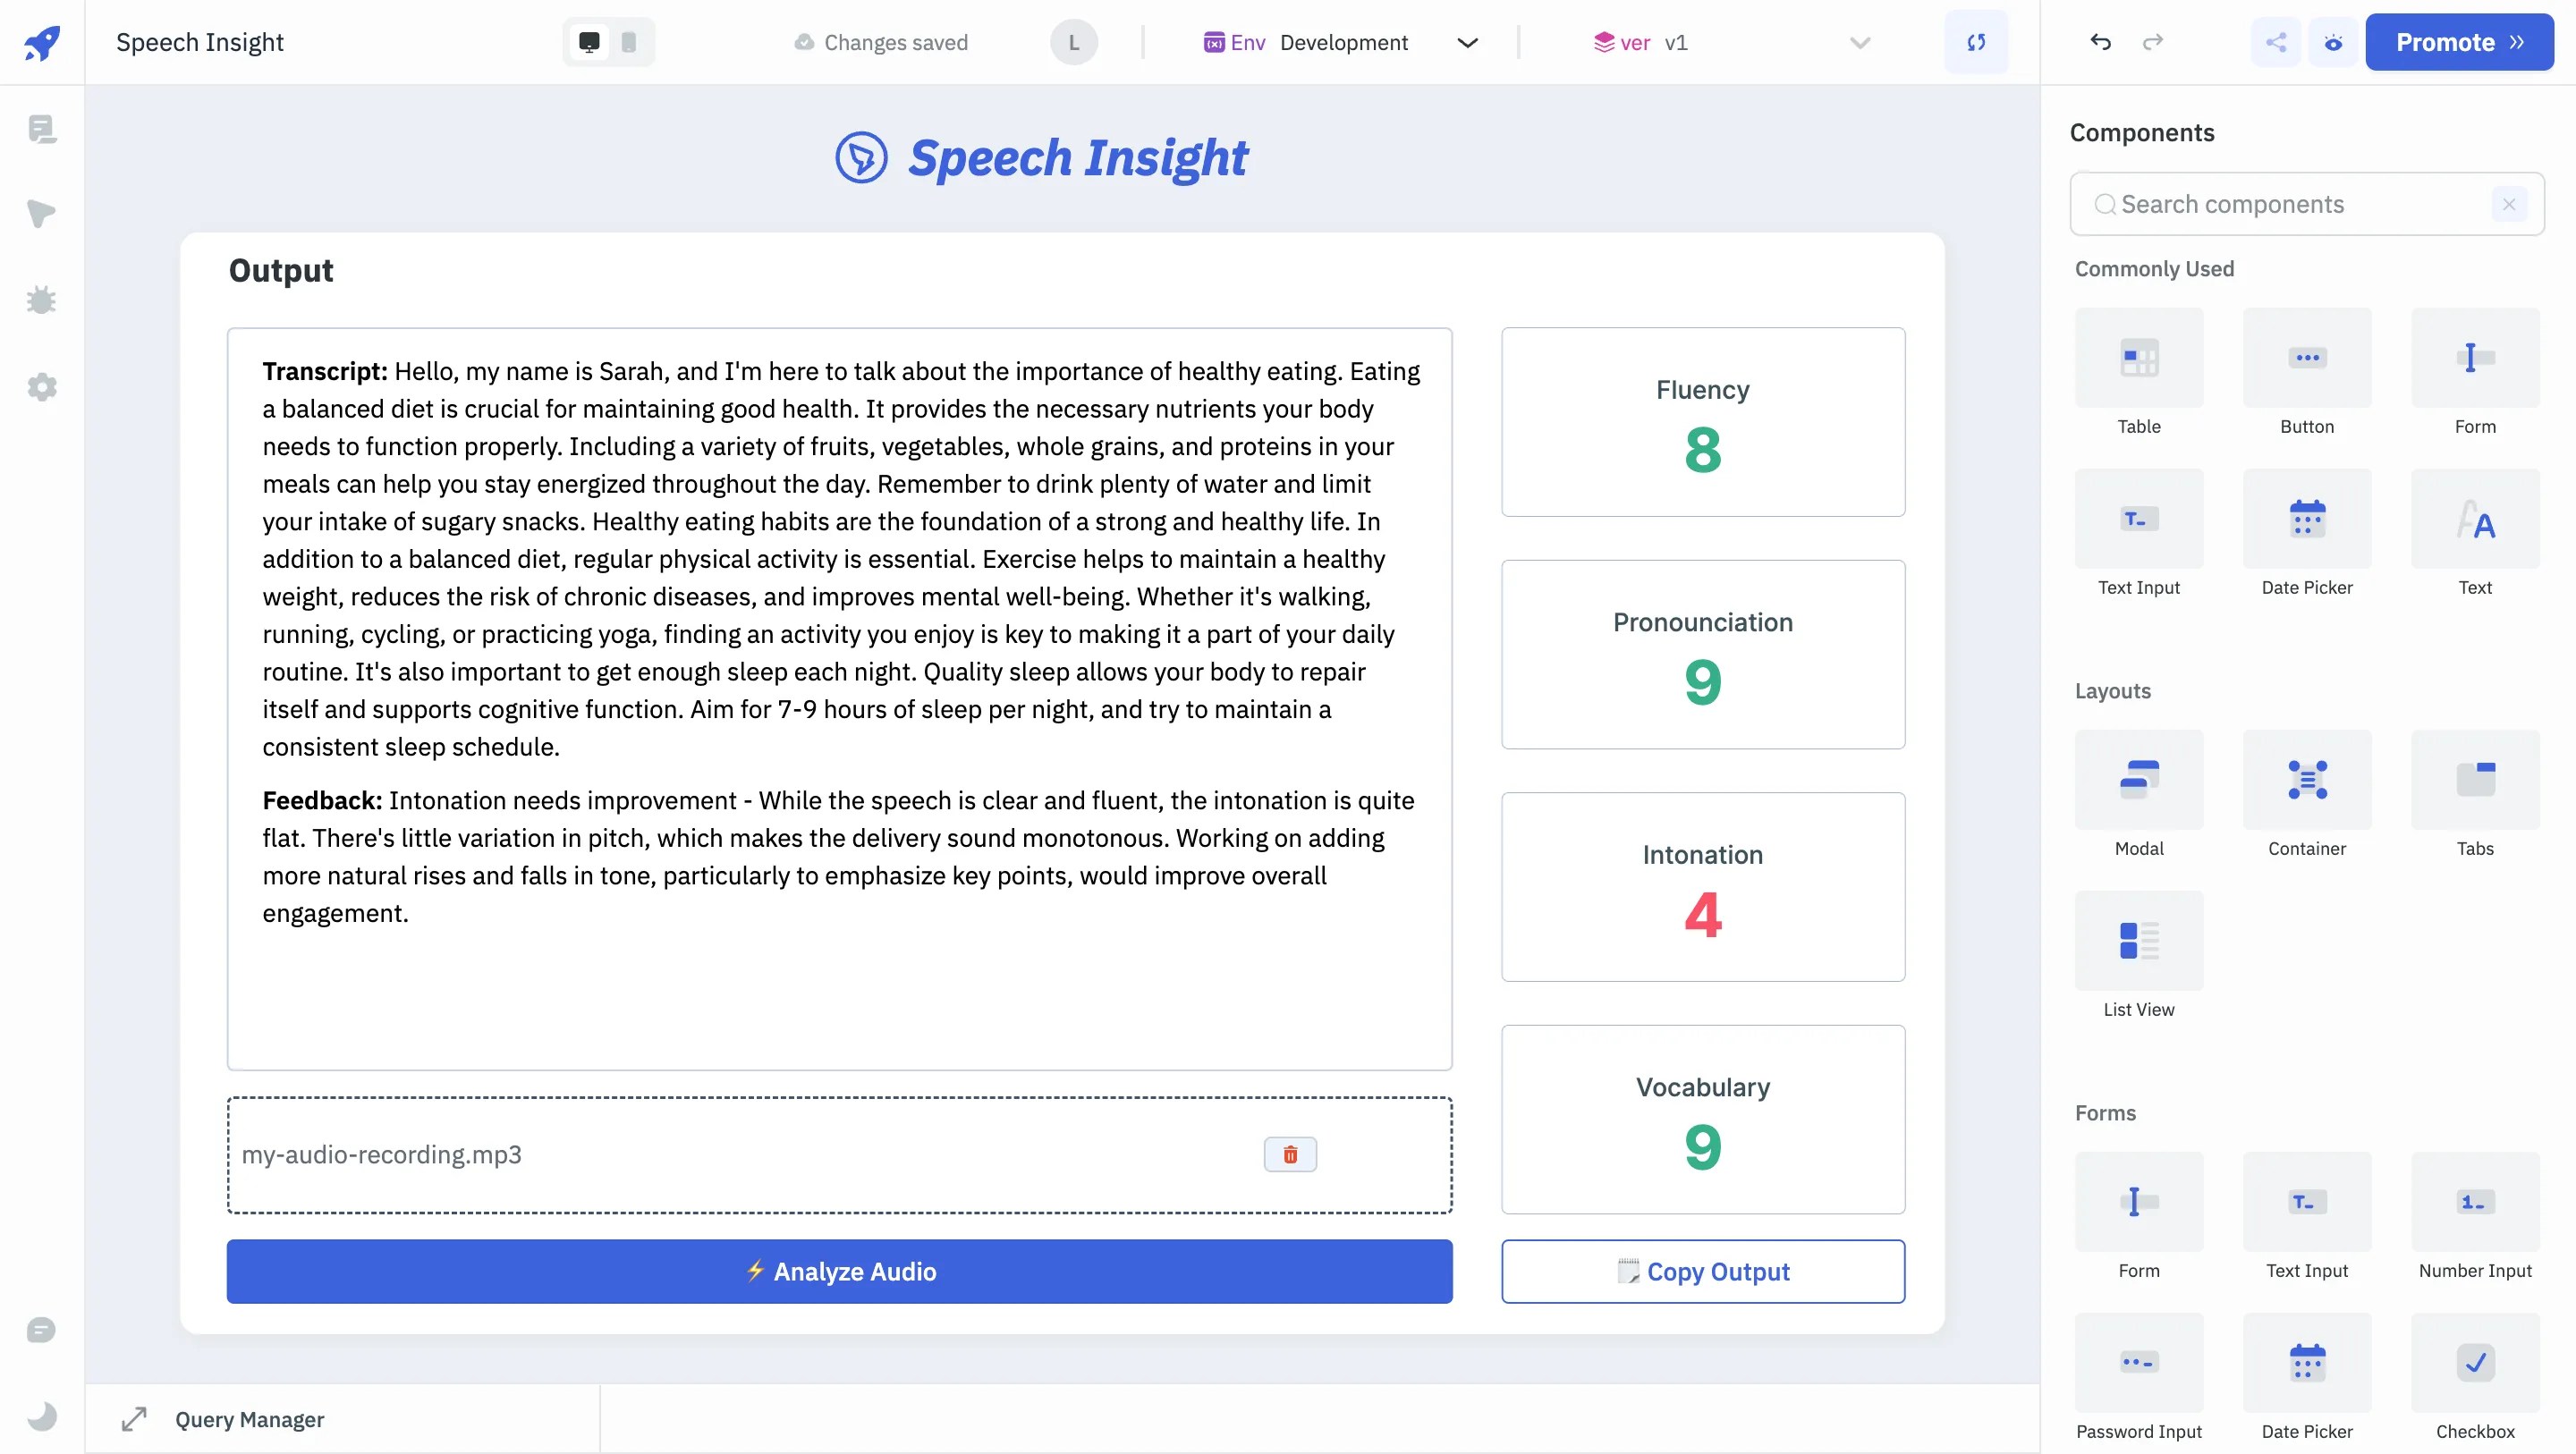The height and width of the screenshot is (1454, 2576).
Task: Click the Analyze Audio button
Action: pyautogui.click(x=839, y=1271)
